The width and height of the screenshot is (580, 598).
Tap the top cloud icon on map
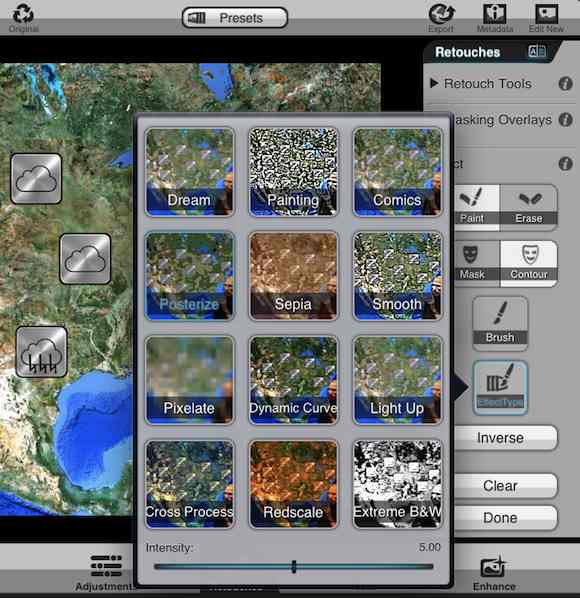[36, 178]
